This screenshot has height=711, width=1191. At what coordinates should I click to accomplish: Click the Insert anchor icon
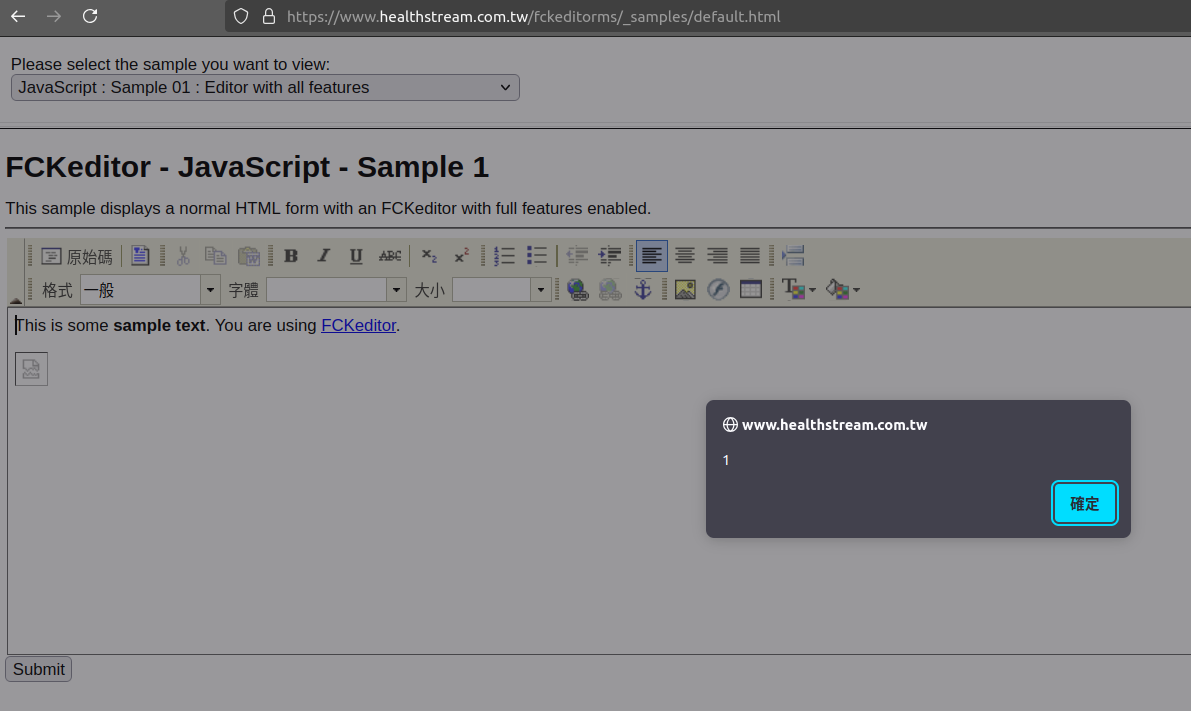[x=643, y=289]
